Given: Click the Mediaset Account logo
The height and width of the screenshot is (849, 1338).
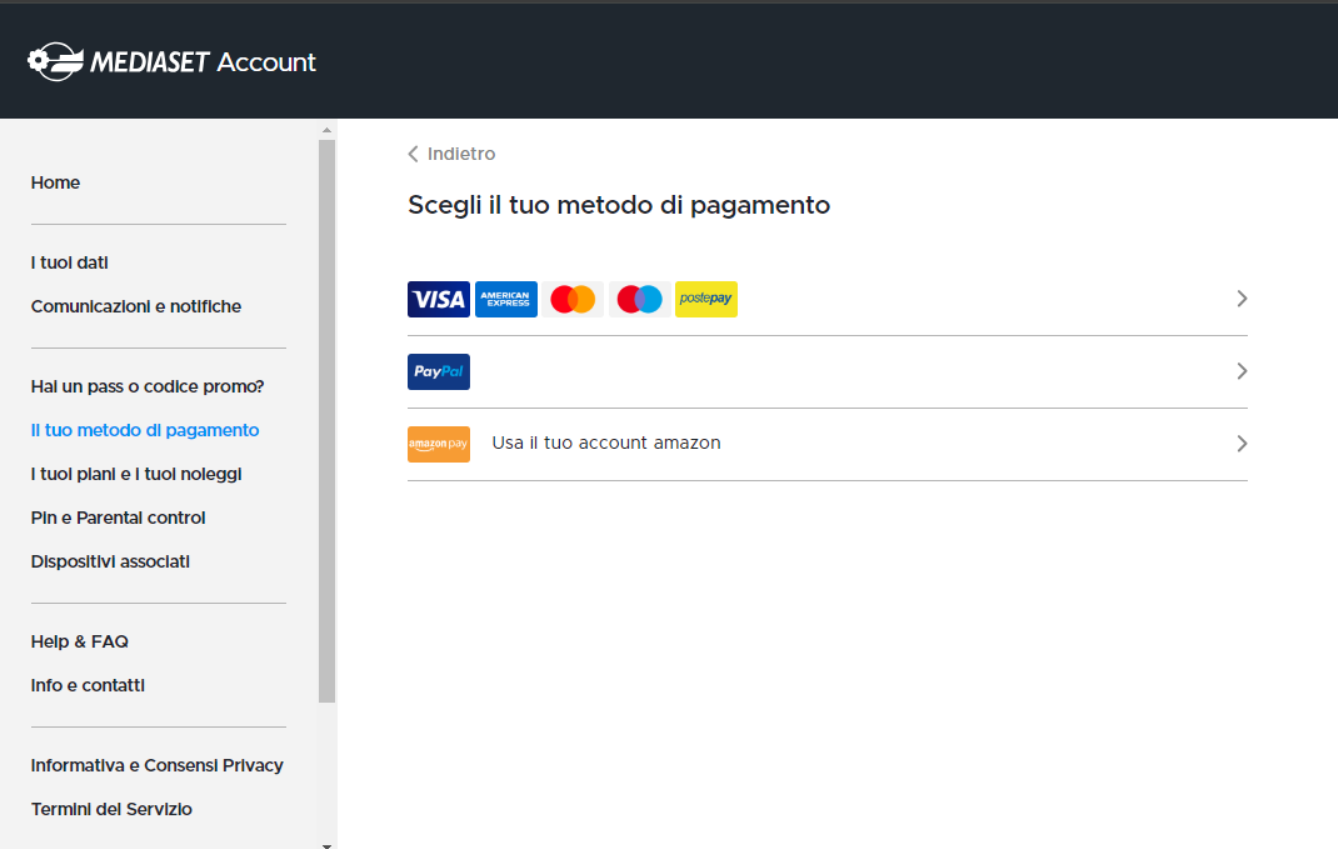Looking at the screenshot, I should click(171, 62).
